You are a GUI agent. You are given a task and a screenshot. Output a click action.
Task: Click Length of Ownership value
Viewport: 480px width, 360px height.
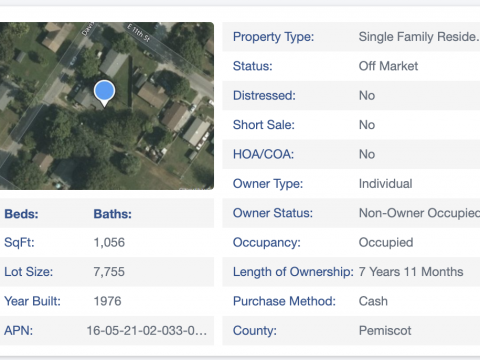411,272
